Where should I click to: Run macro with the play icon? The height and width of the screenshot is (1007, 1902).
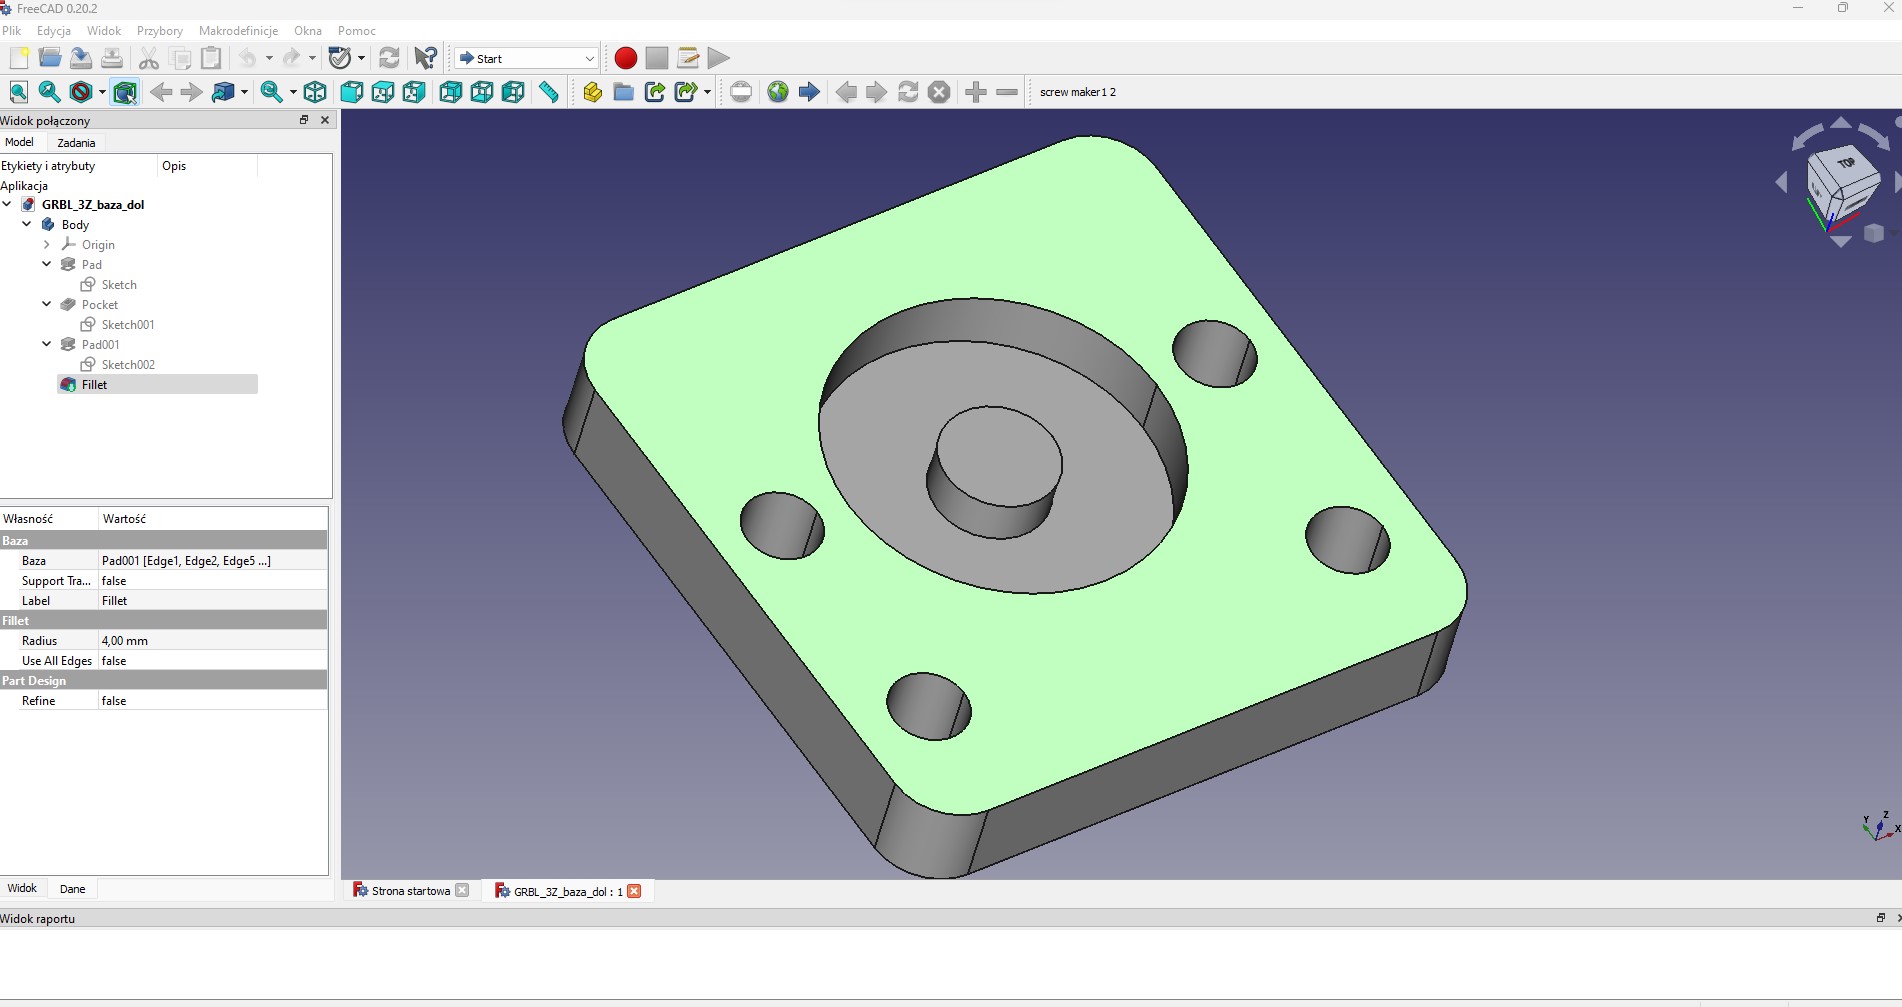tap(718, 58)
